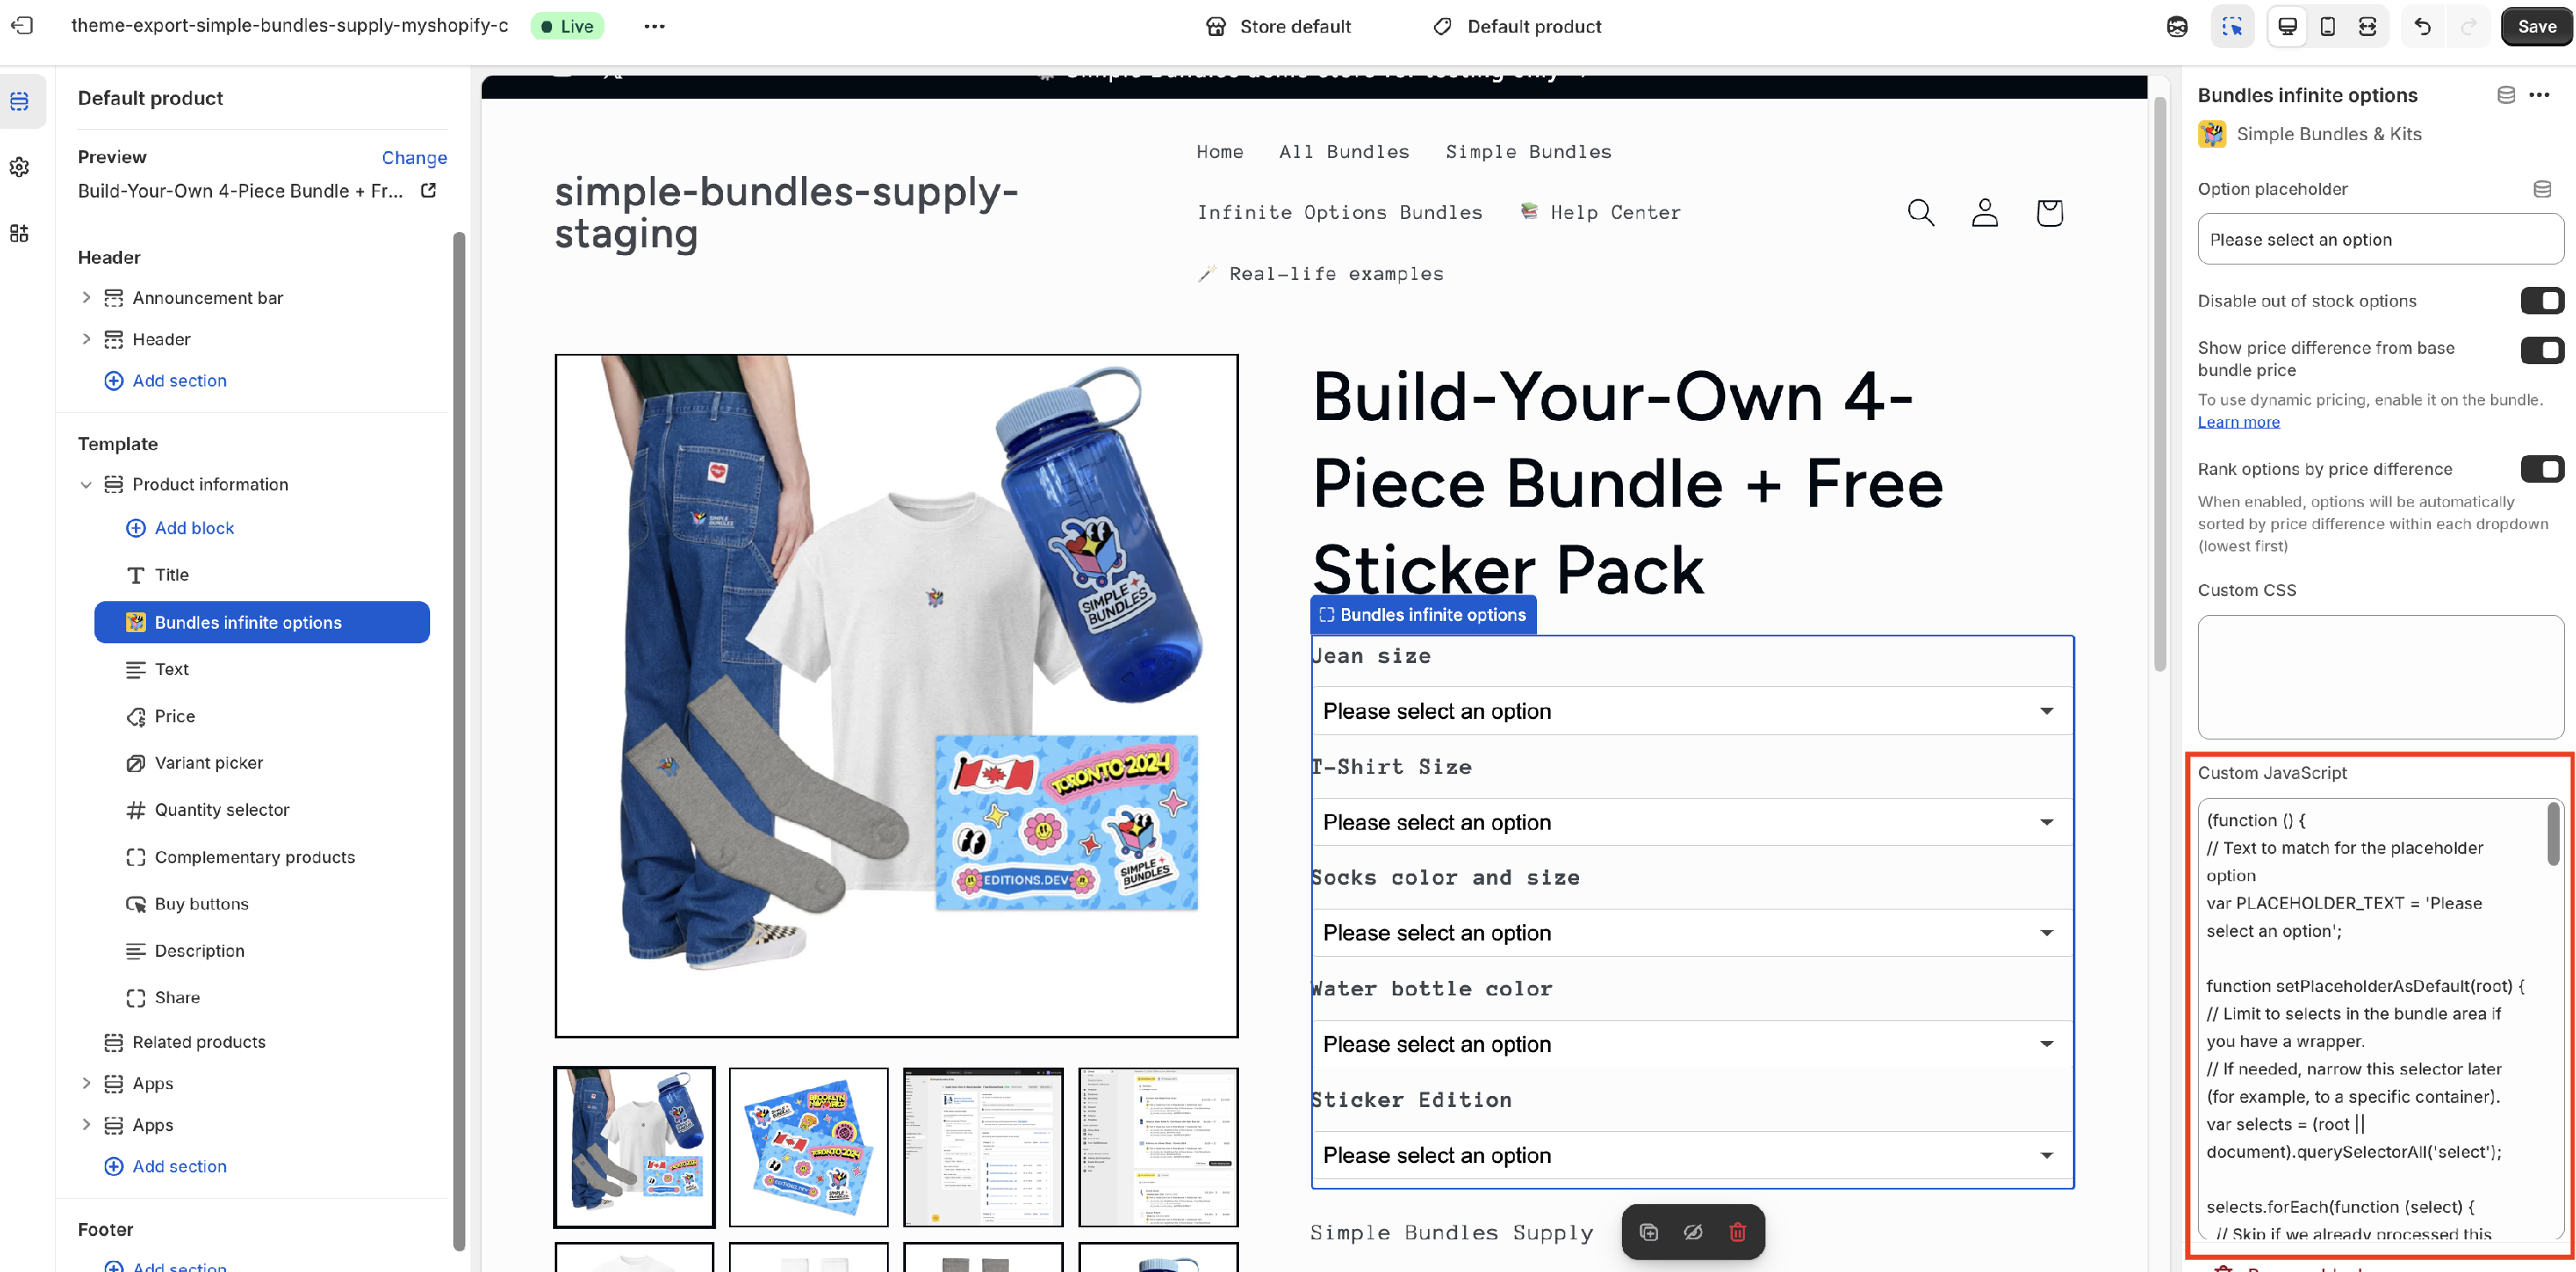This screenshot has height=1272, width=2576.
Task: Toggle Rank options by price difference
Action: click(2541, 468)
